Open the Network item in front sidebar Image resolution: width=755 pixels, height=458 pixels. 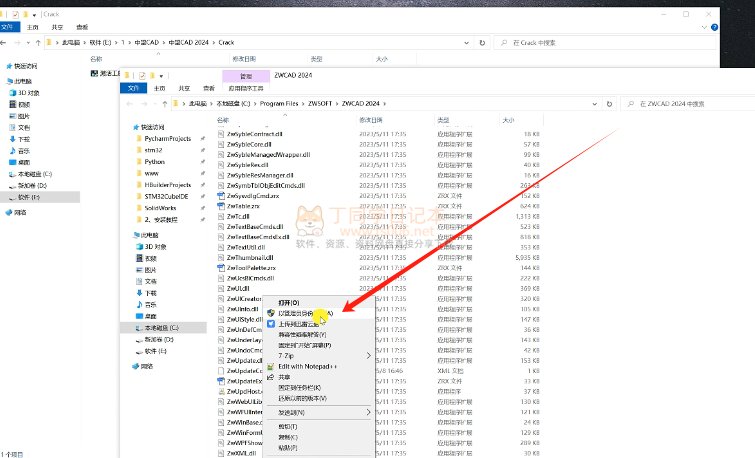click(x=147, y=366)
